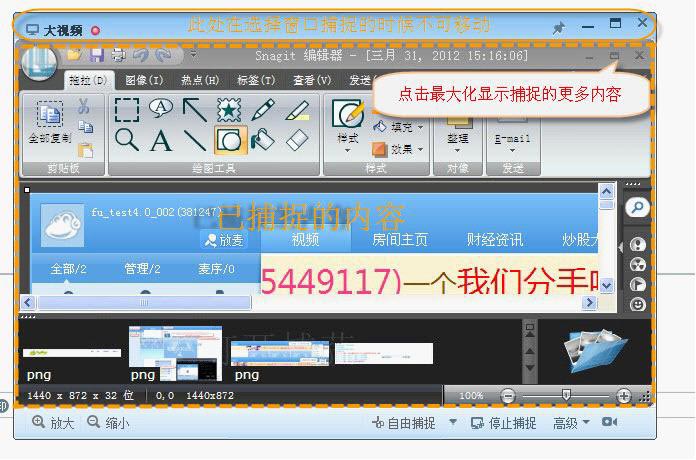This screenshot has height=460, width=696.
Task: Open the 高级 dropdown menu
Action: [x=571, y=423]
